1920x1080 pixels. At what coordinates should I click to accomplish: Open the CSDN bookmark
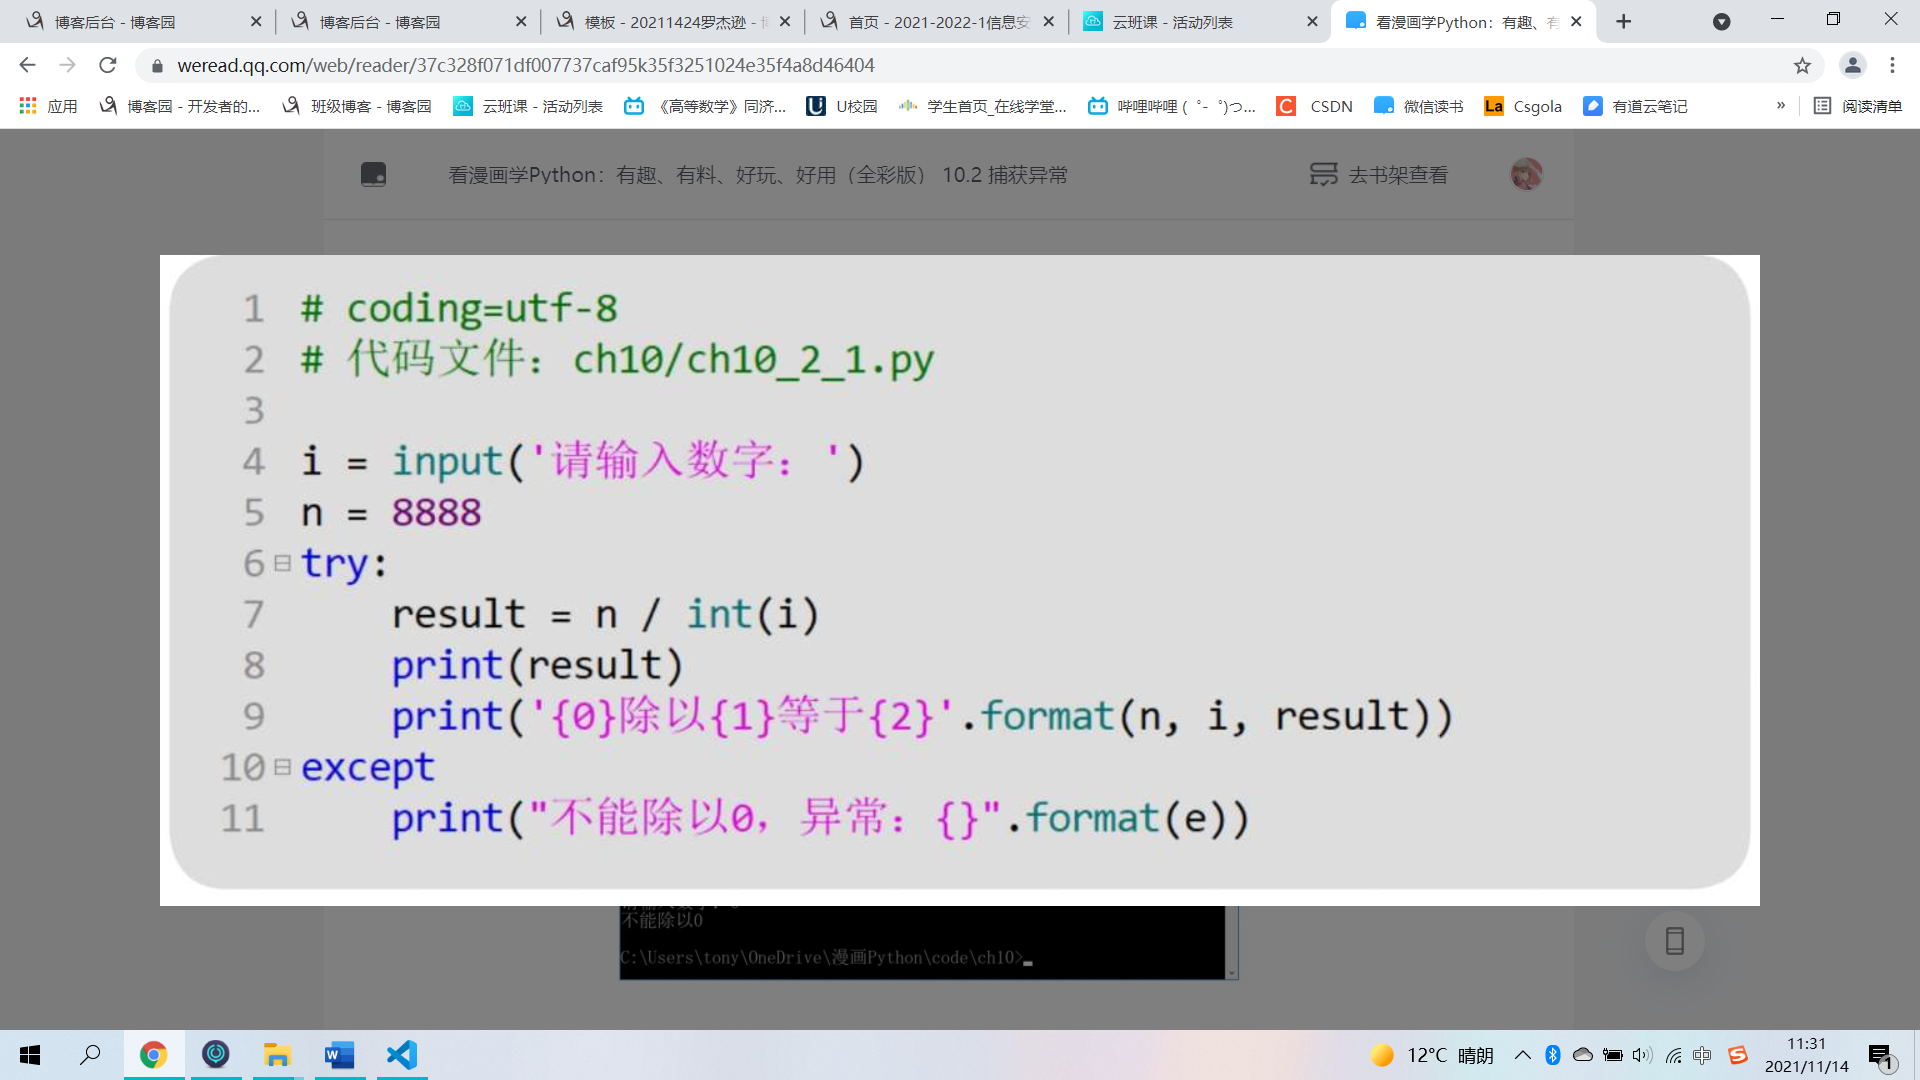1316,106
